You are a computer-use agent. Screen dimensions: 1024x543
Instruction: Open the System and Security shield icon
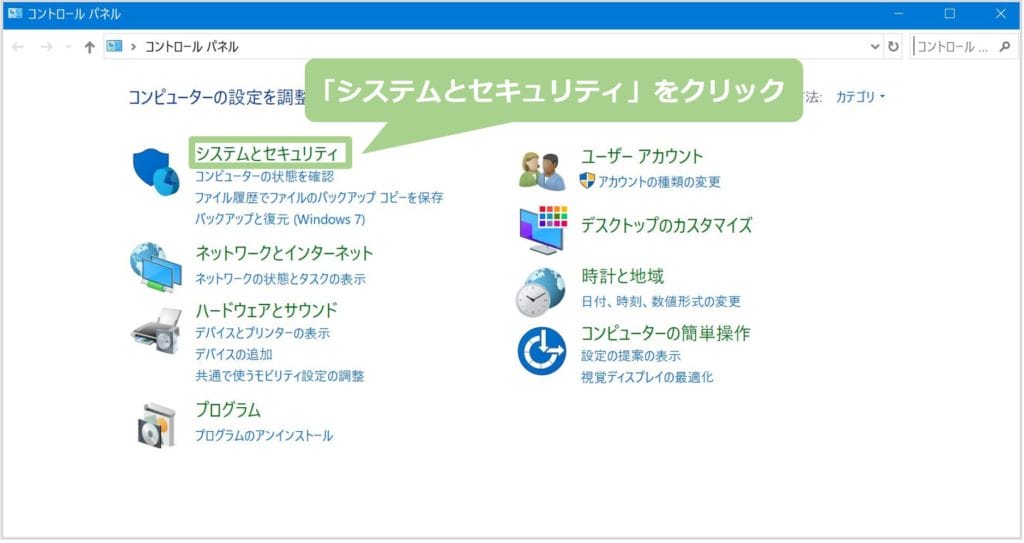[x=155, y=171]
